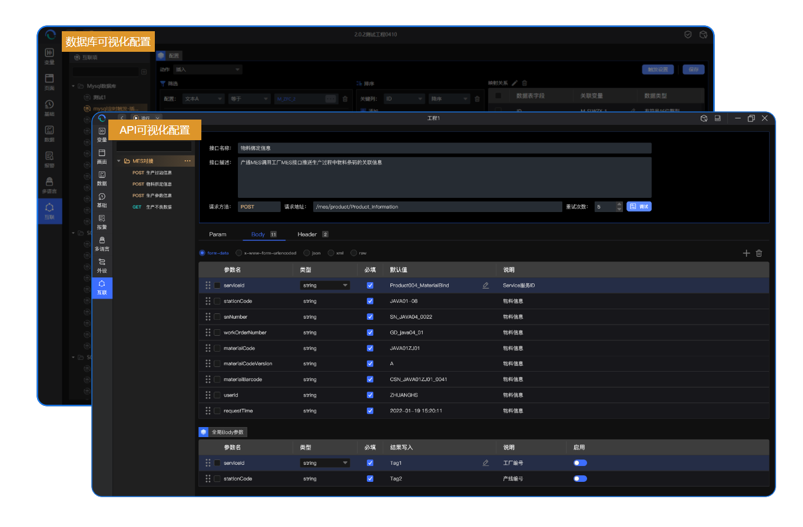Click the three-dot menu beside MES对接 folder
This screenshot has width=803, height=527.
tap(187, 161)
